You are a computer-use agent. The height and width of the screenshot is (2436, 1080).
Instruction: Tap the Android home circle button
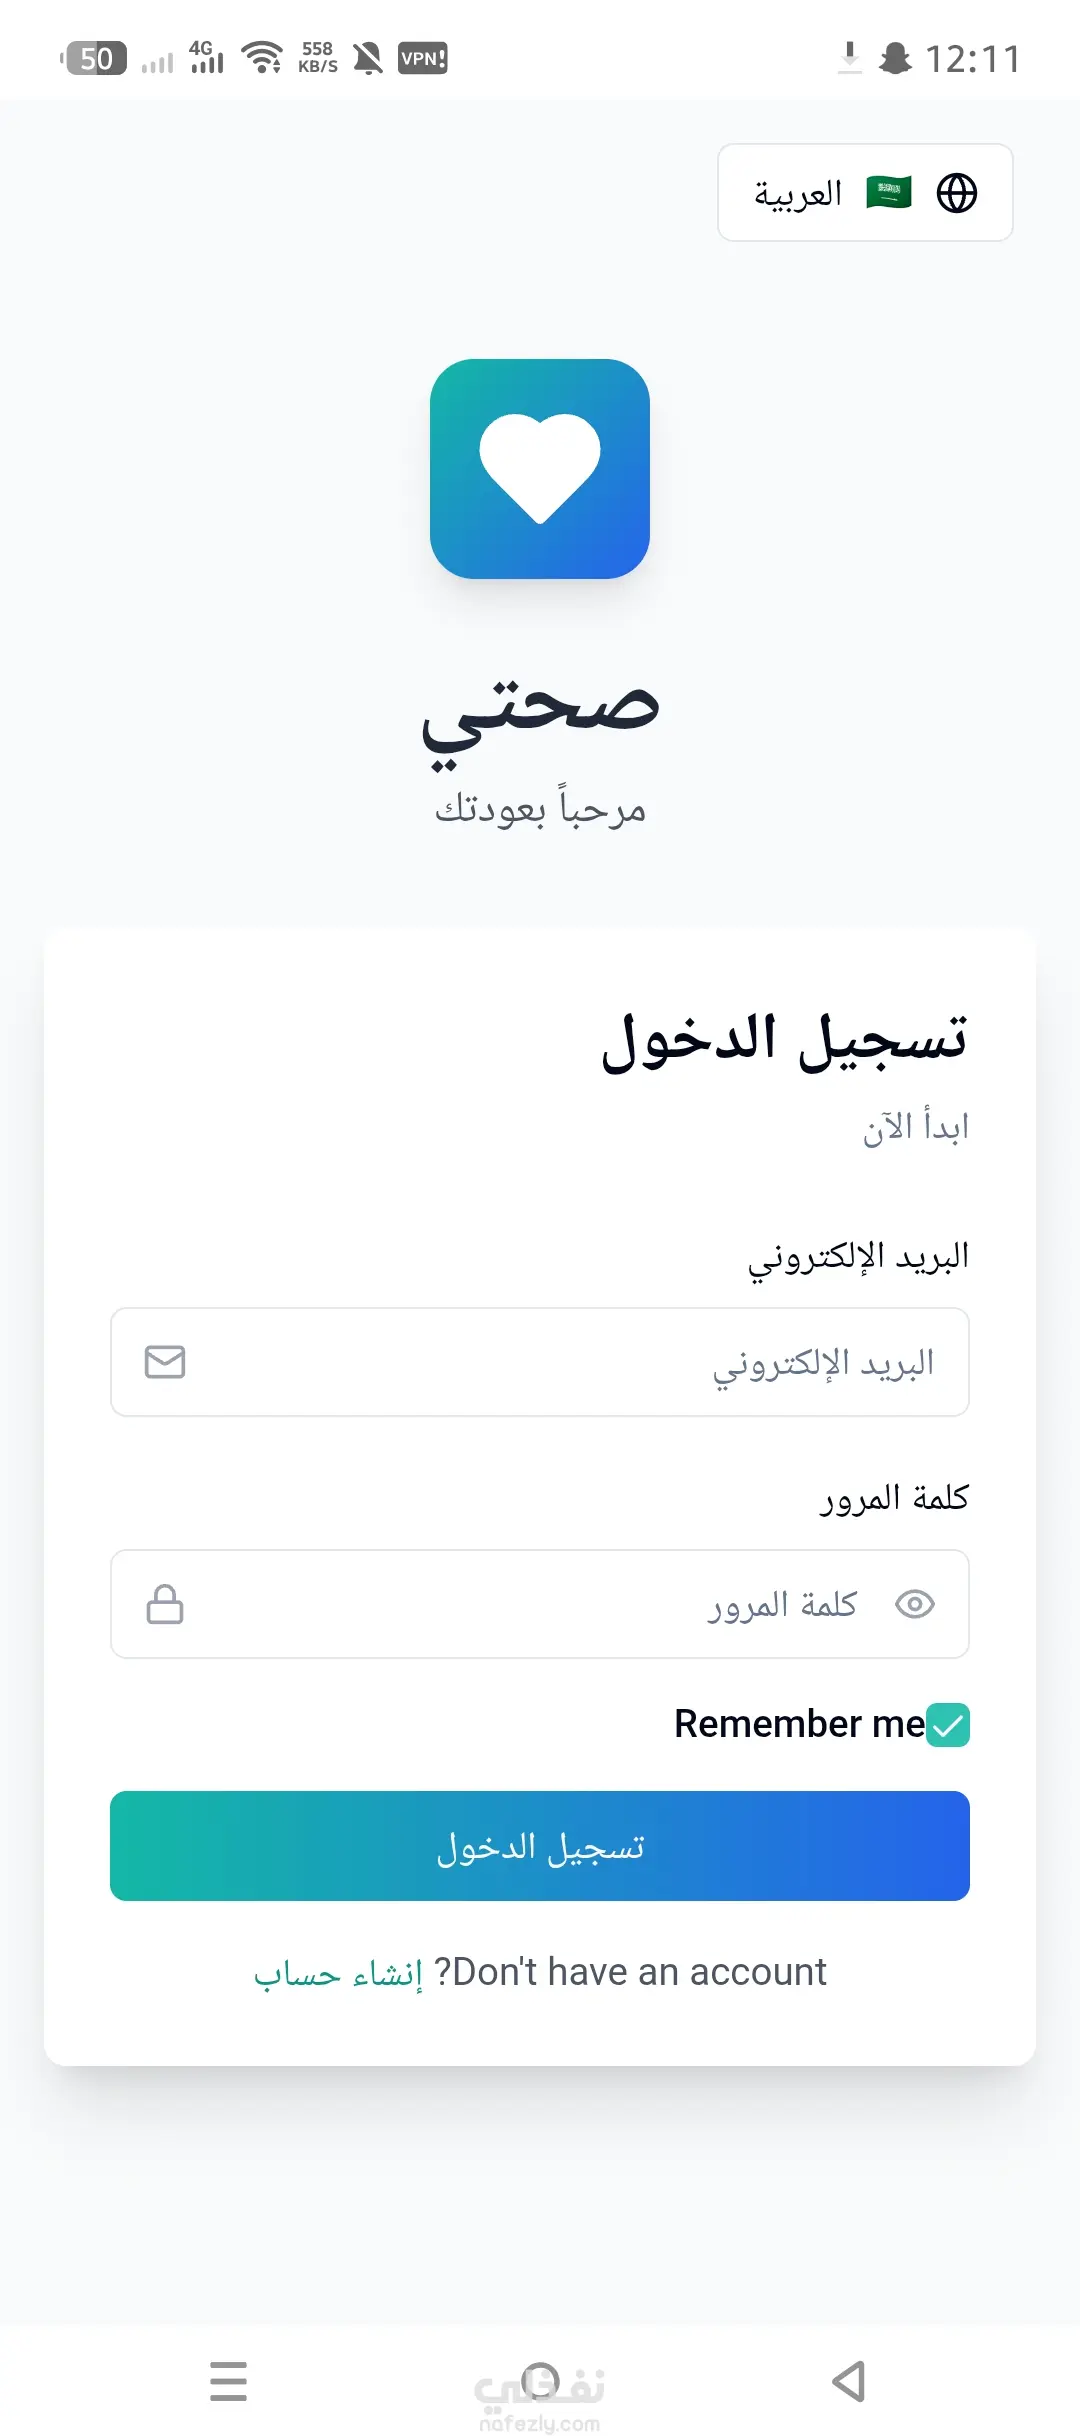point(540,2381)
